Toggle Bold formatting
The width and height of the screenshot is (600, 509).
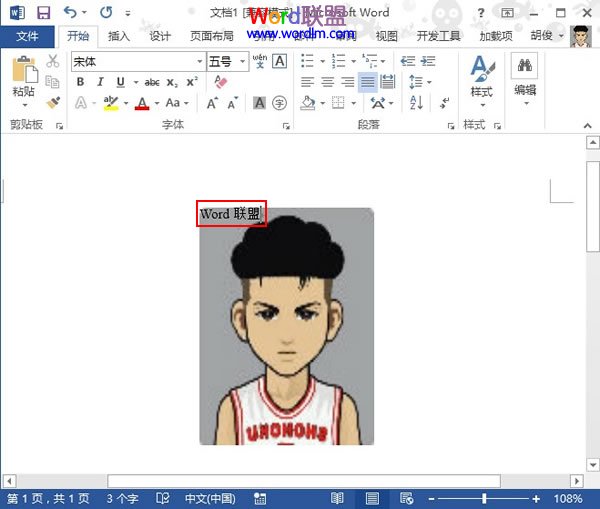coord(81,82)
